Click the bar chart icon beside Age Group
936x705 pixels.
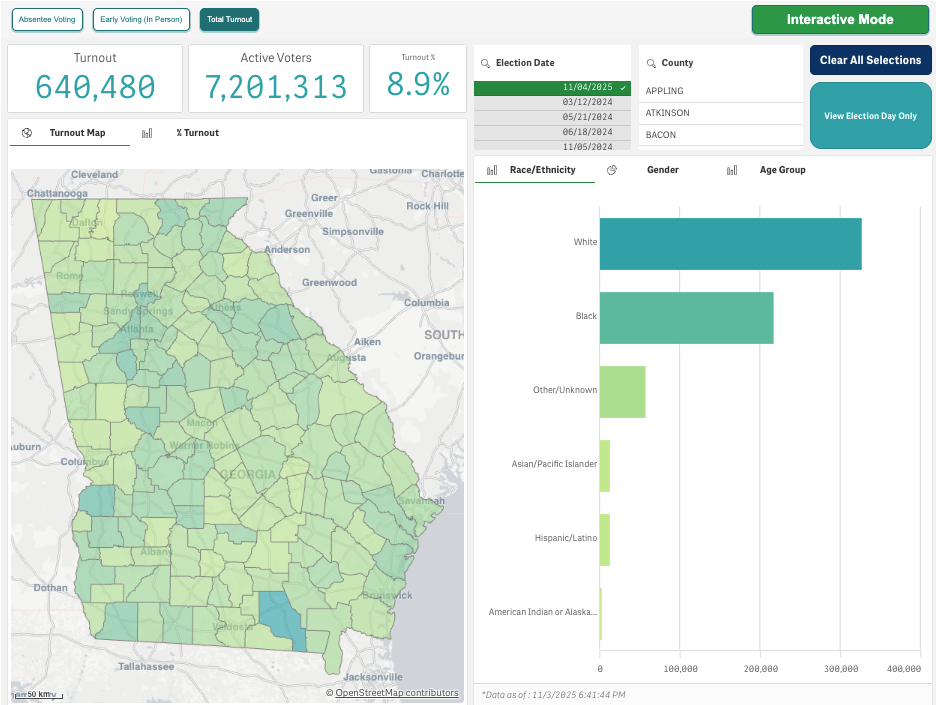(x=732, y=170)
